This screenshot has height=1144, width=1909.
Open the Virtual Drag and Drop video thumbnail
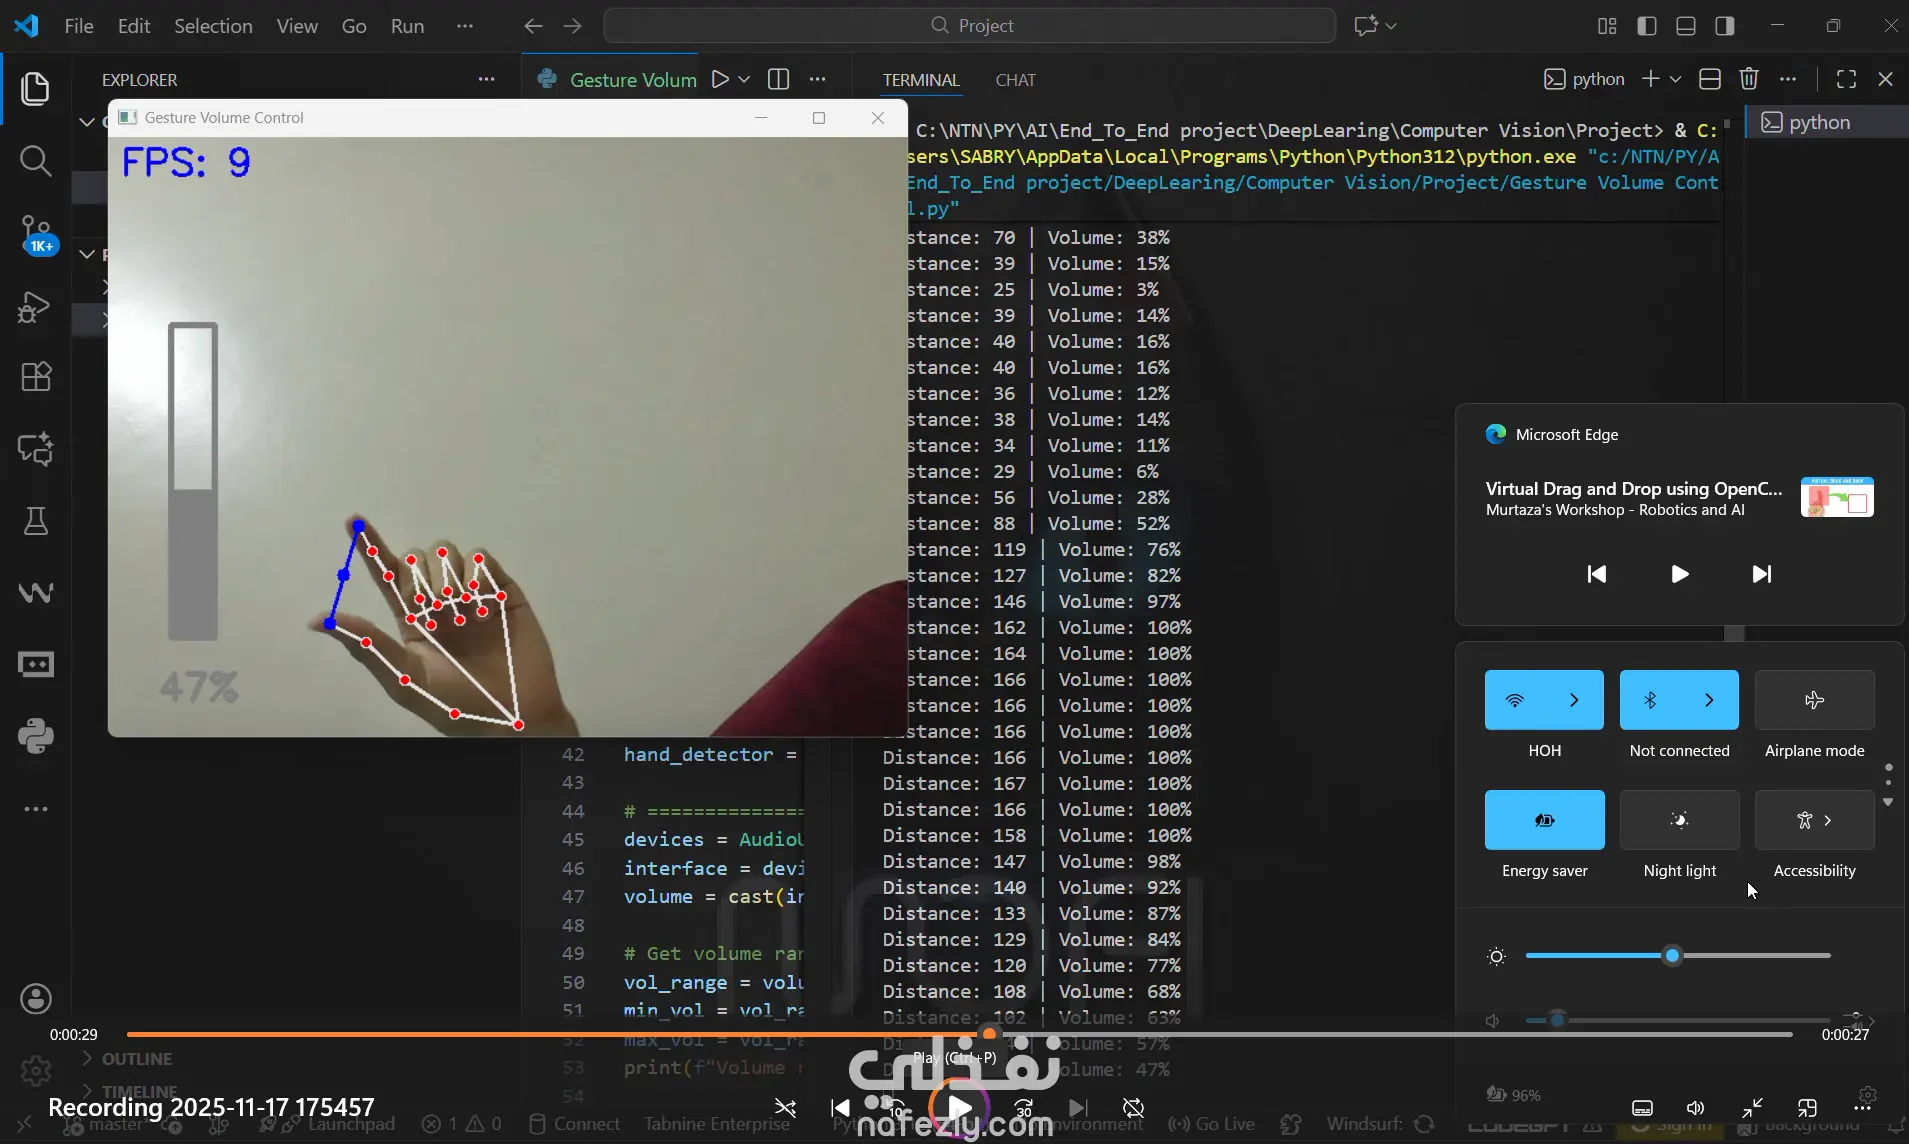tap(1837, 497)
